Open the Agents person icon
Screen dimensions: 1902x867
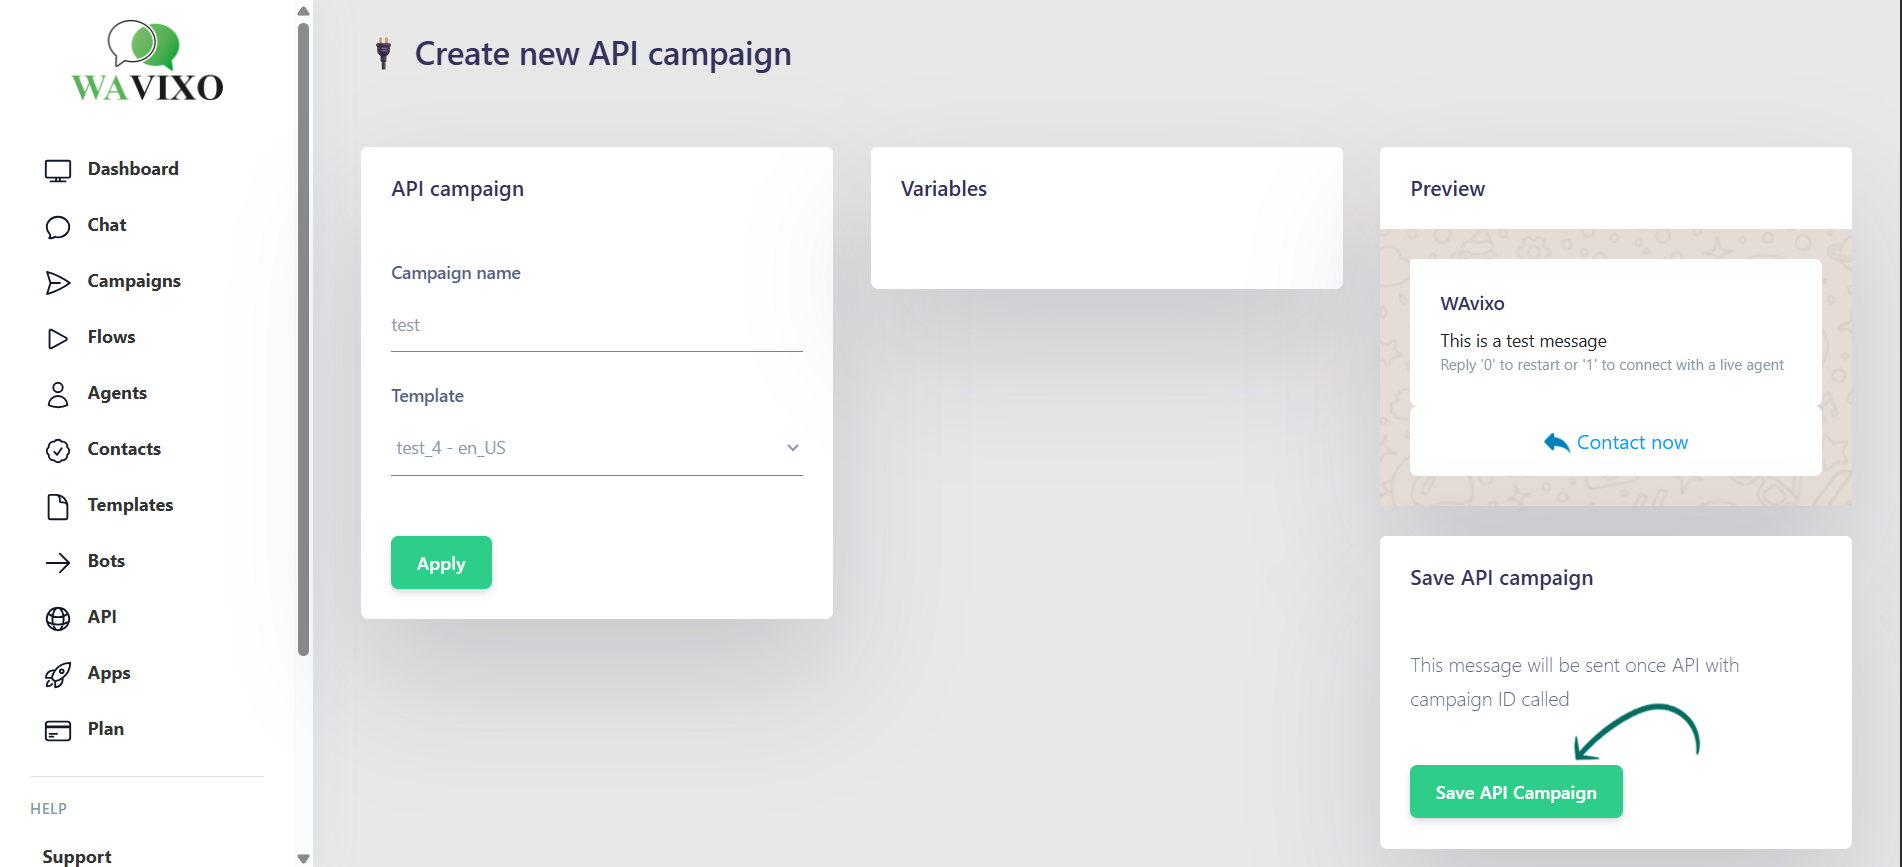click(58, 395)
